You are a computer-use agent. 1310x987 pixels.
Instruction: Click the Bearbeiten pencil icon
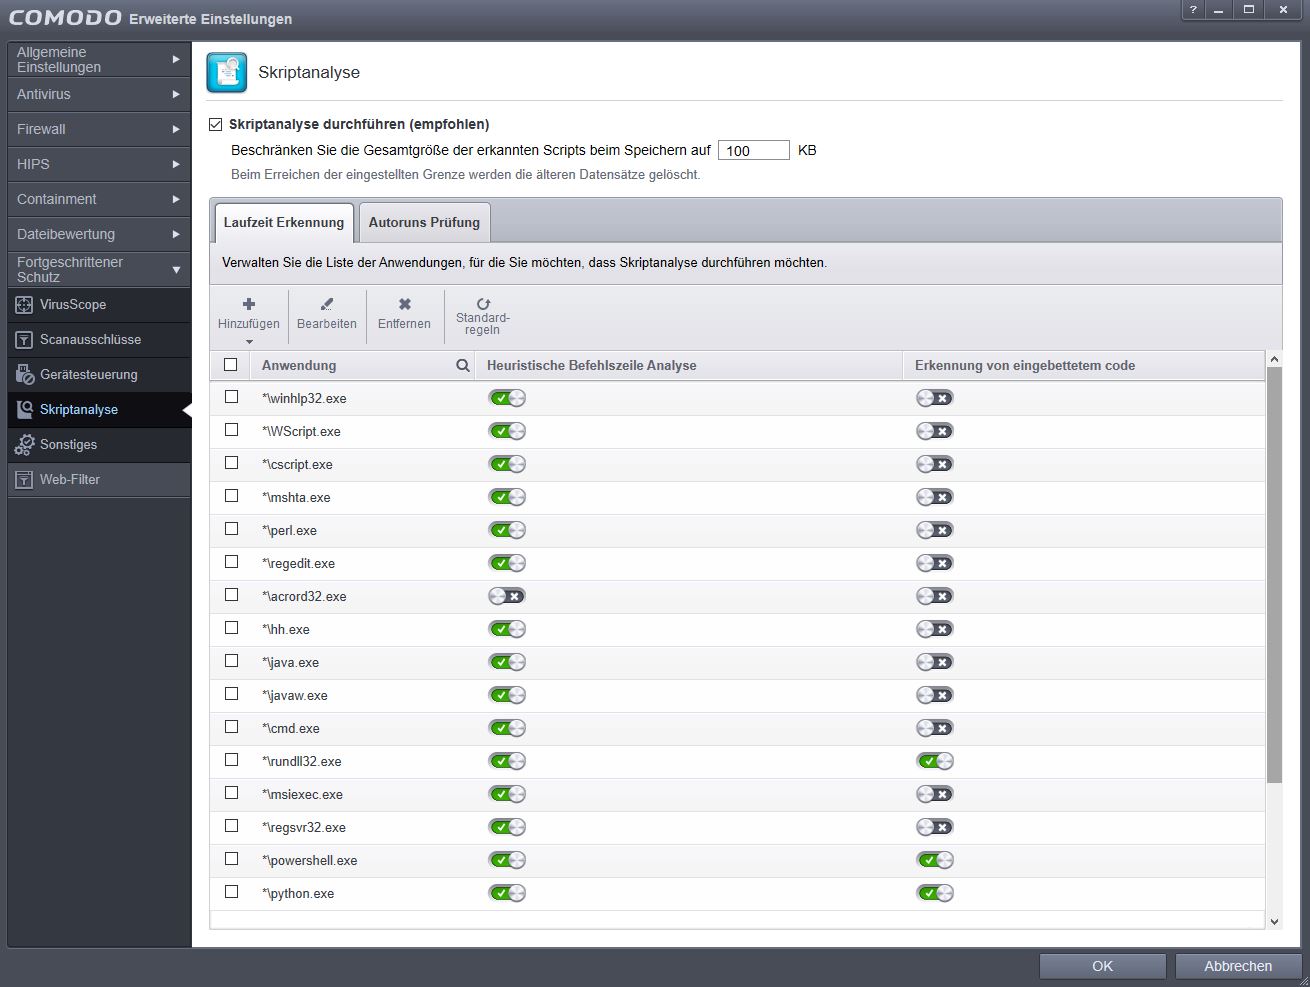[327, 304]
